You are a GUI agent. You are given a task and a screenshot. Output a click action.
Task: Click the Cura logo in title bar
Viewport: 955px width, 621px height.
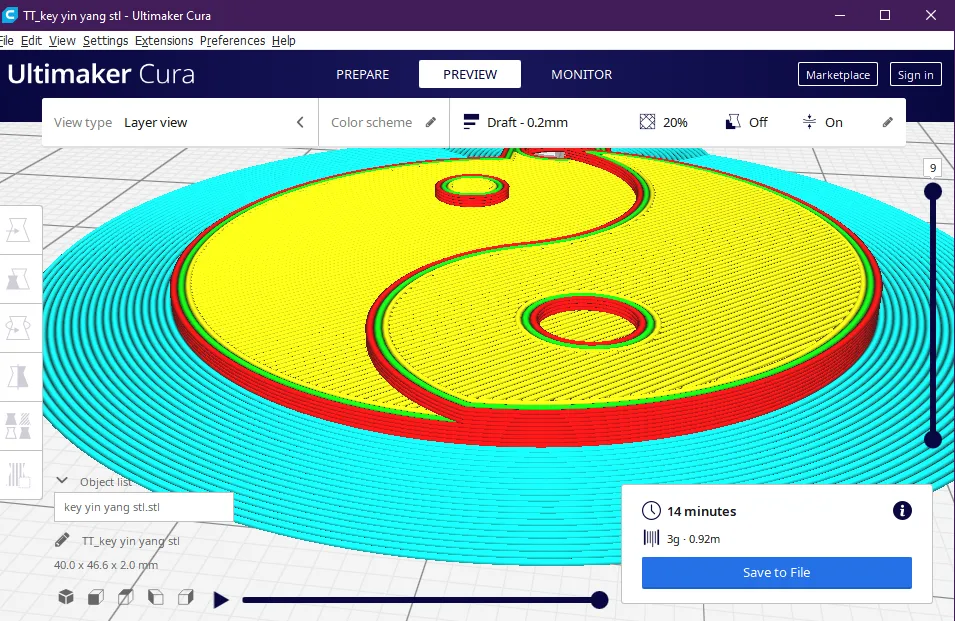click(x=10, y=15)
